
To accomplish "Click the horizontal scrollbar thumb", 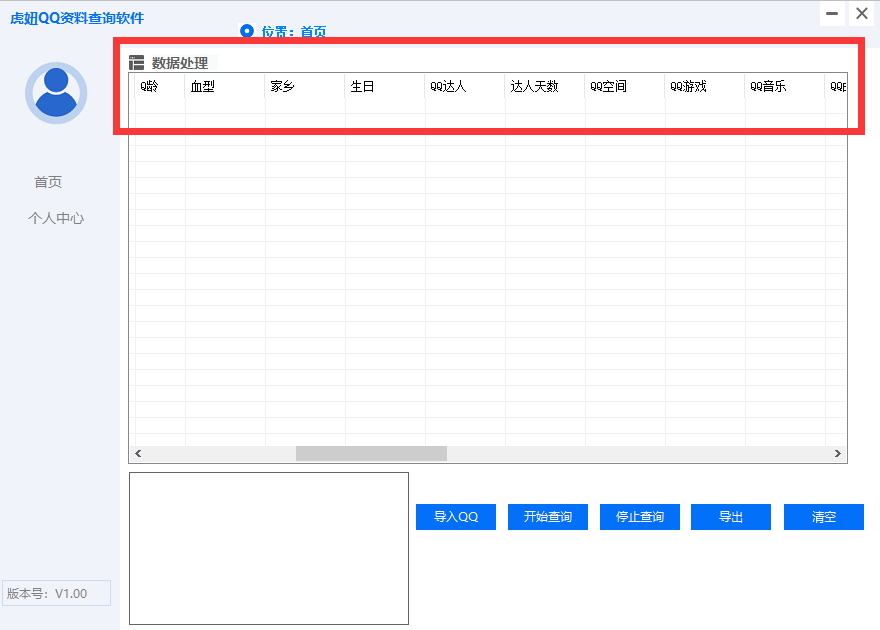I will tap(372, 453).
